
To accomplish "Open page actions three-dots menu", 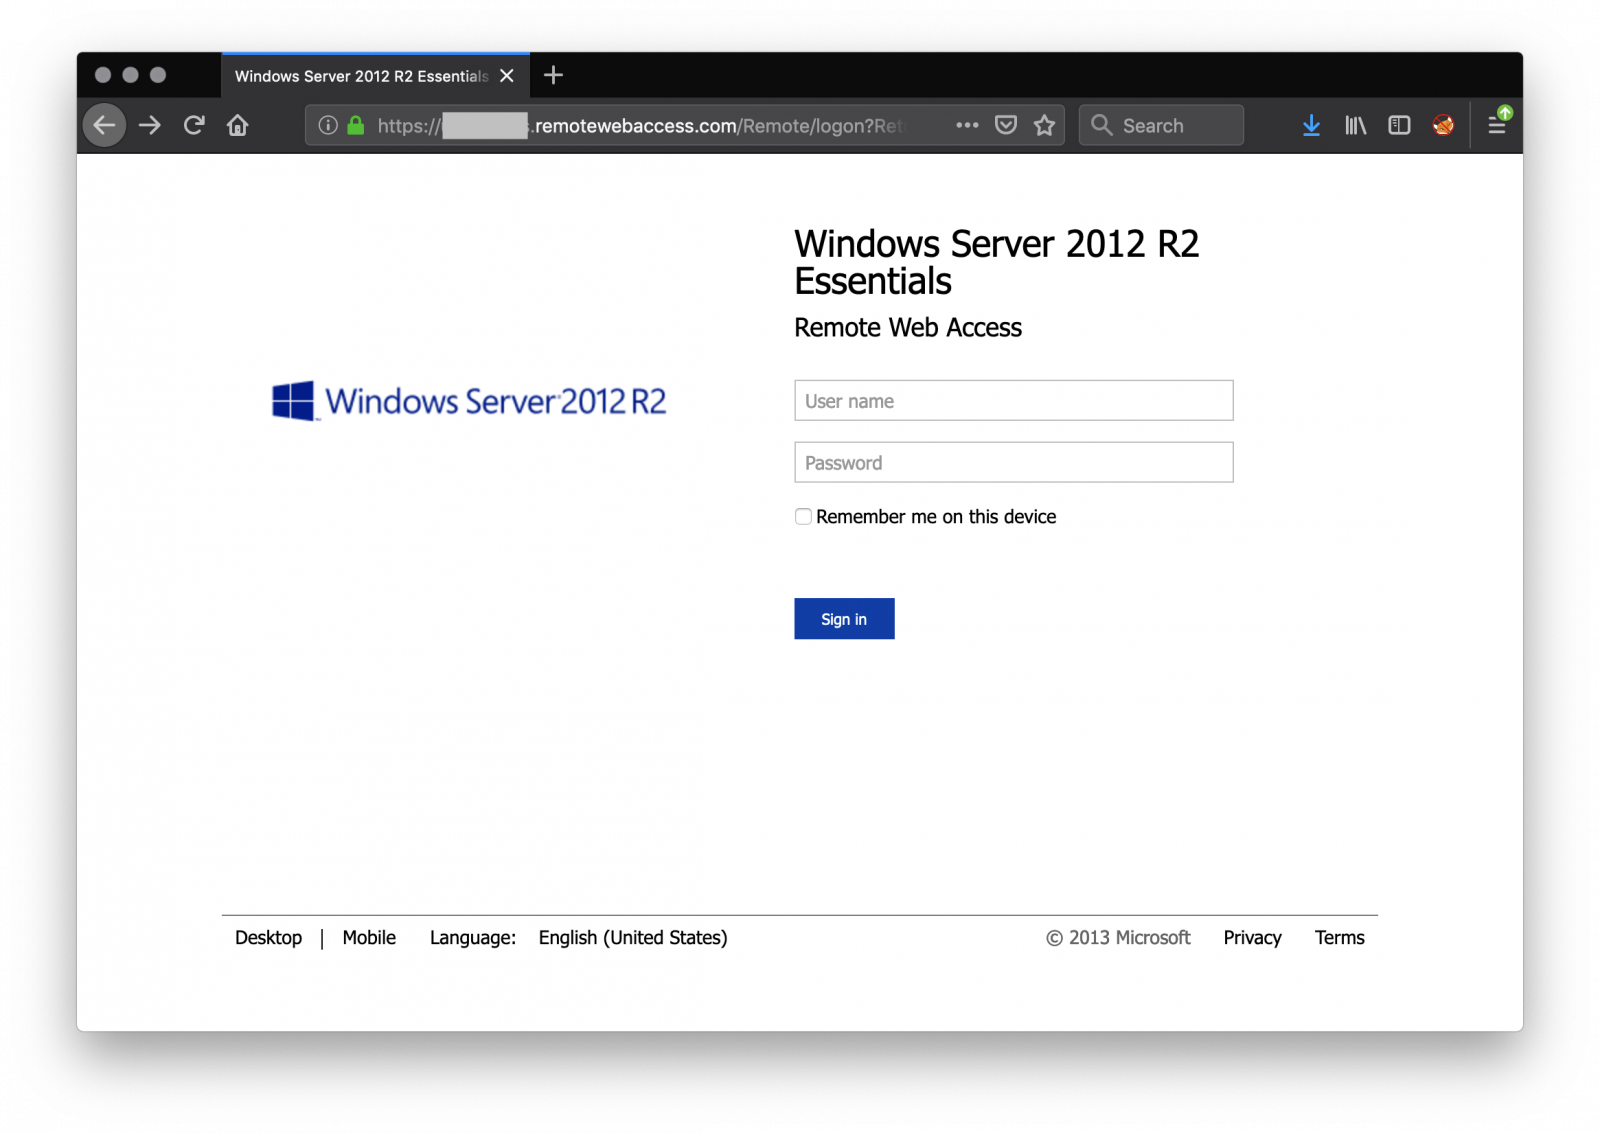I will click(x=967, y=125).
